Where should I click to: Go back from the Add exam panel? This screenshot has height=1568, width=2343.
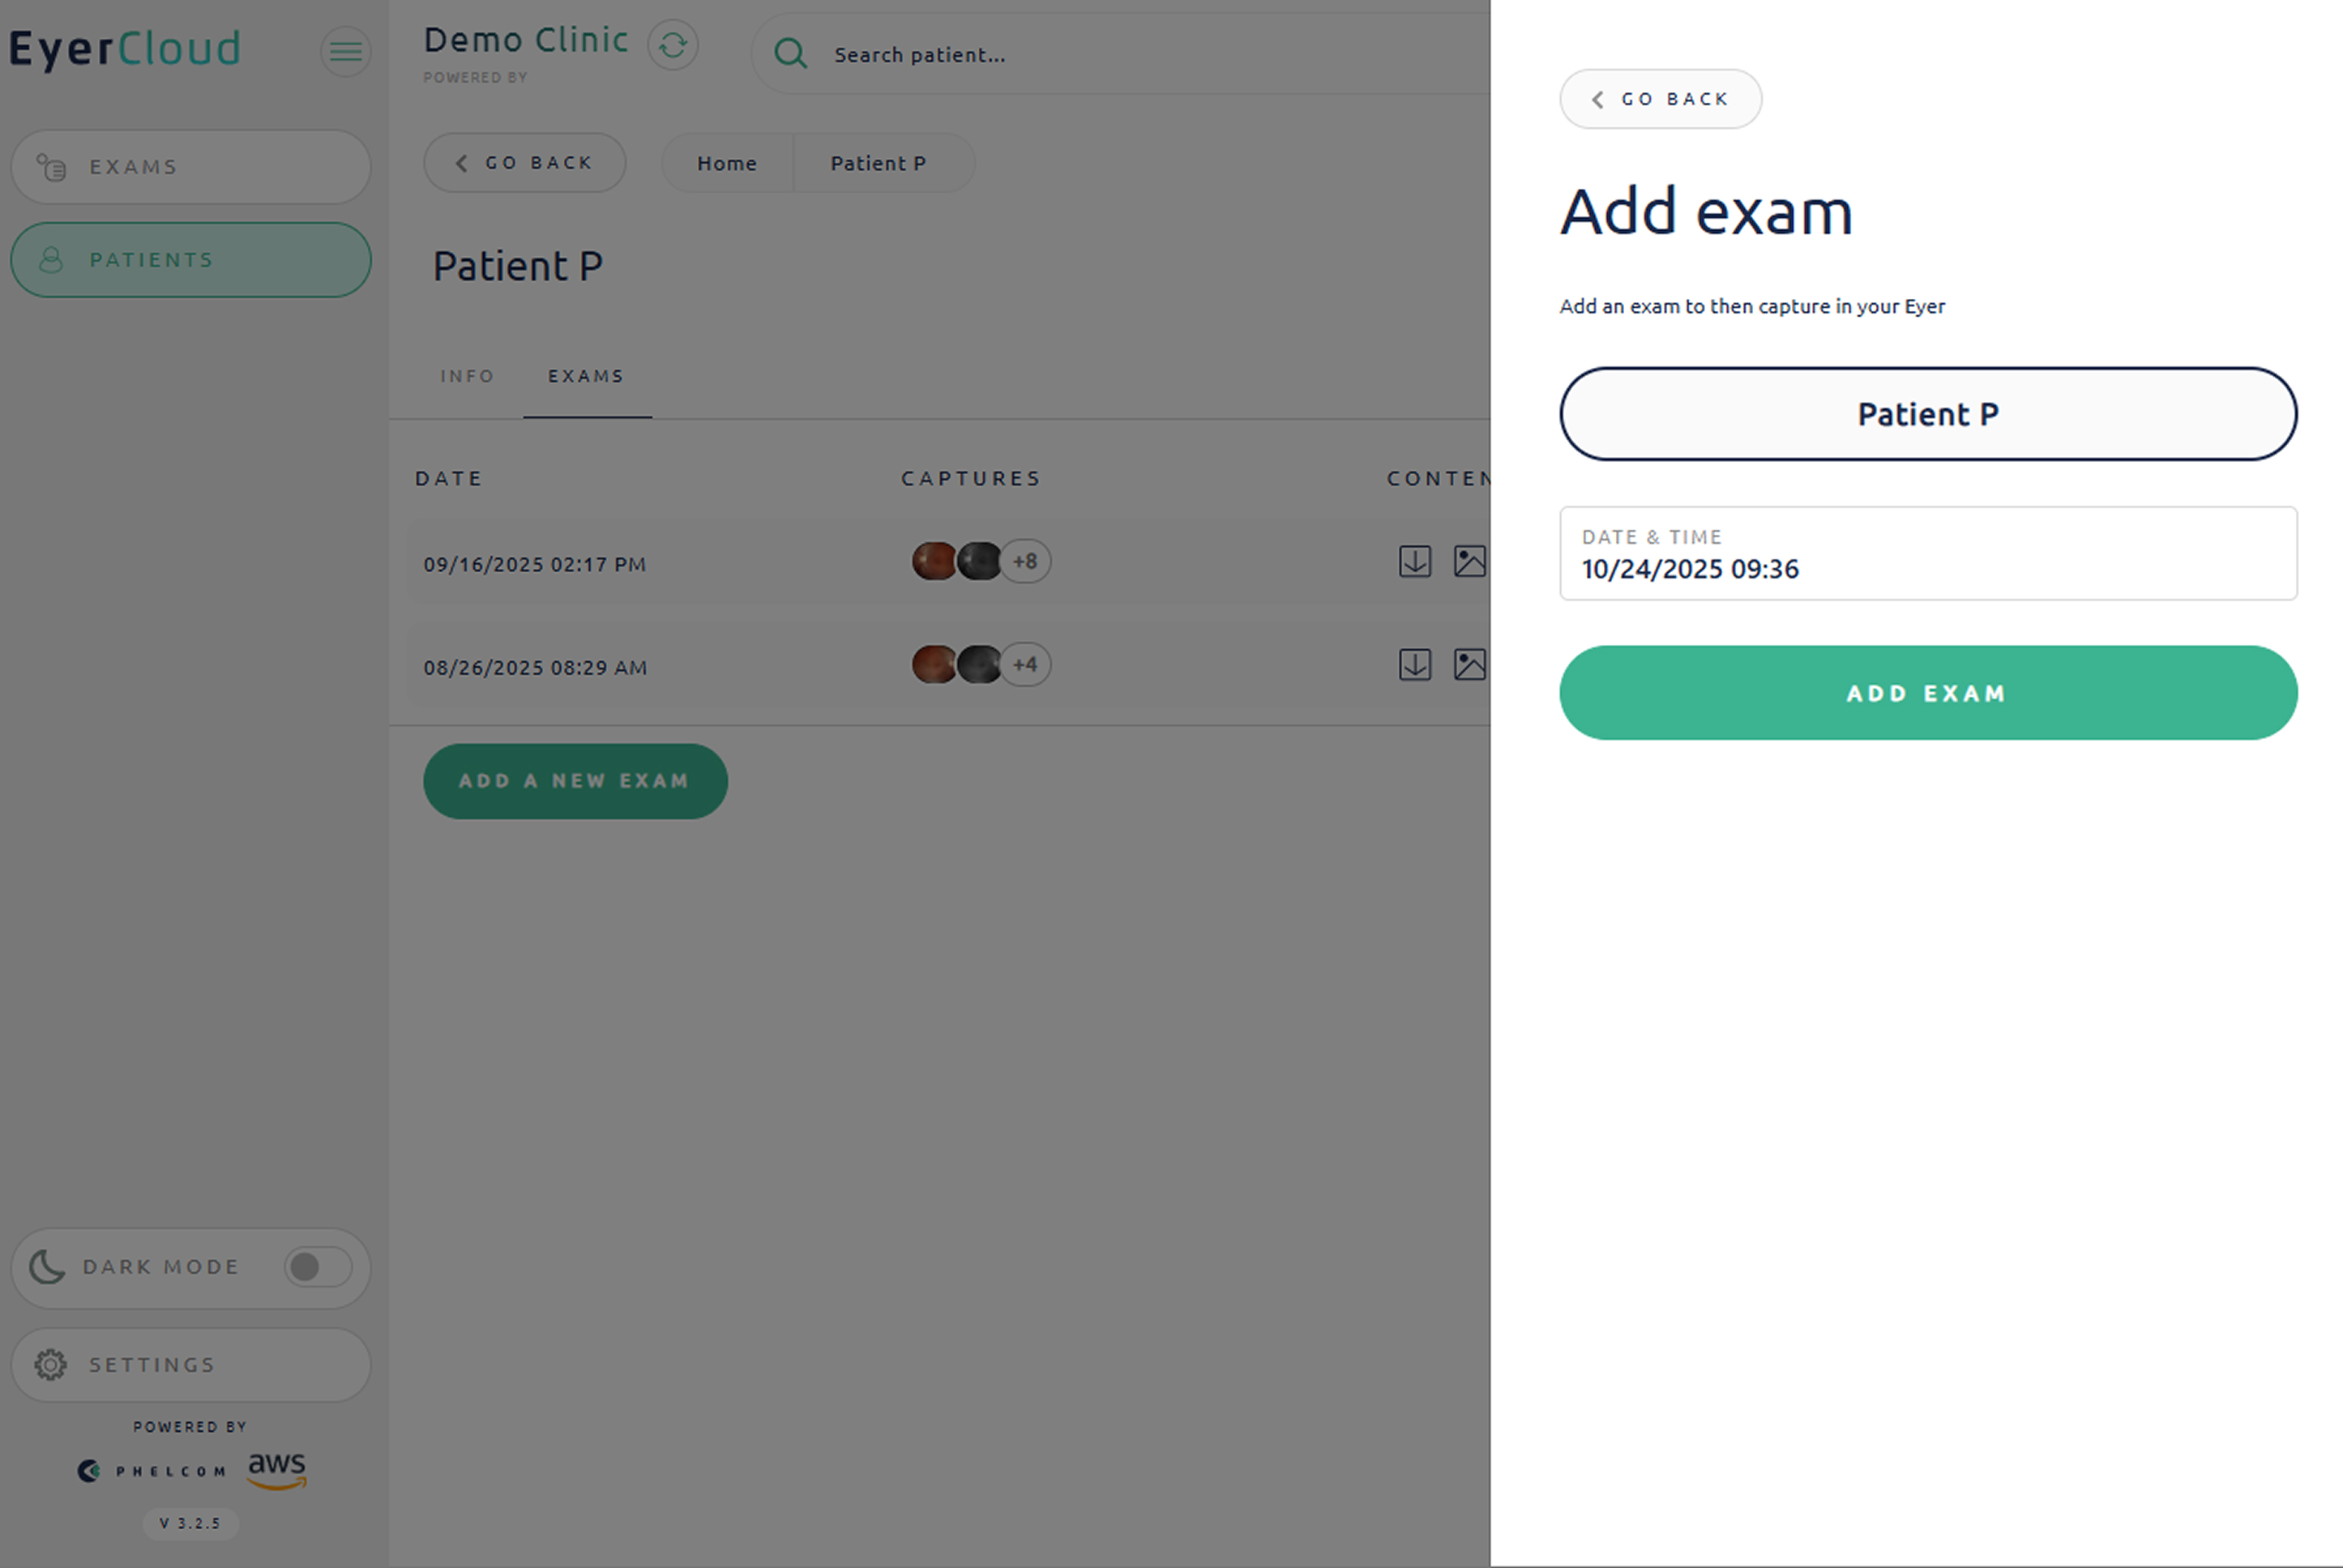coord(1660,99)
